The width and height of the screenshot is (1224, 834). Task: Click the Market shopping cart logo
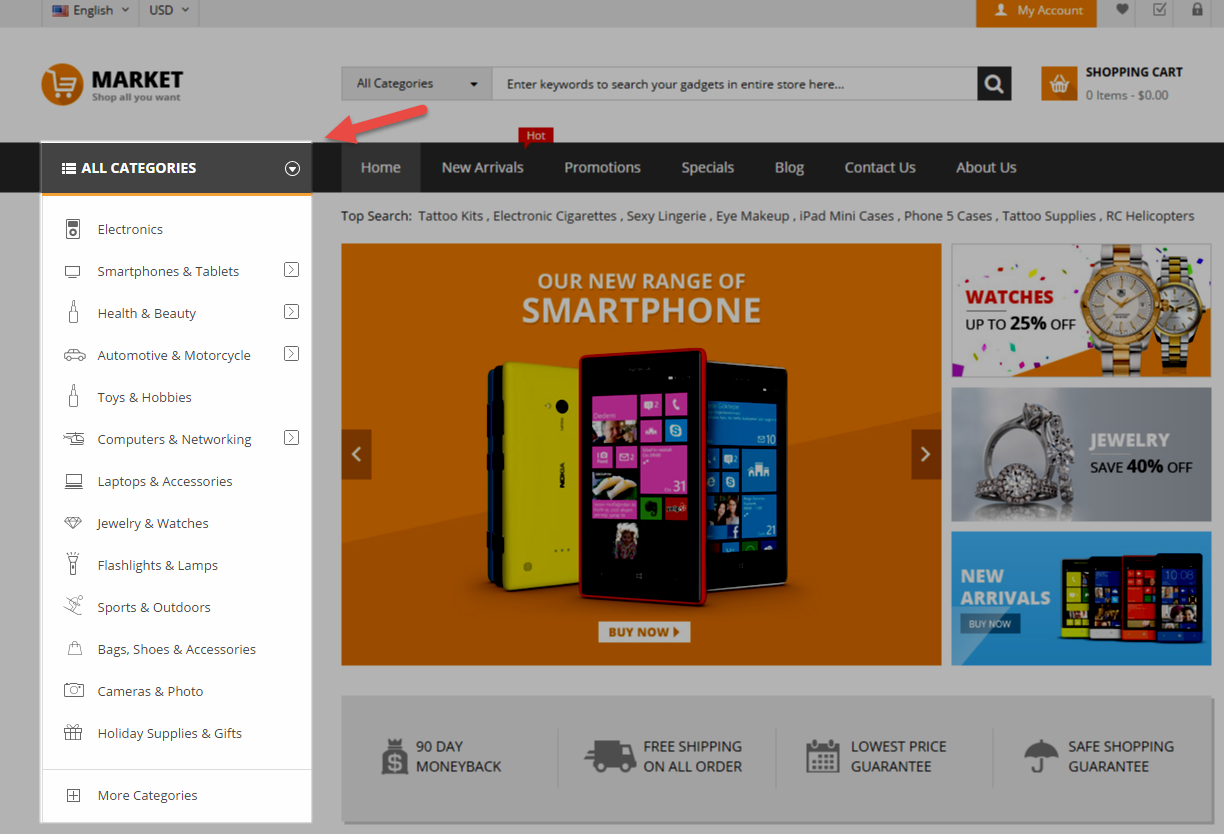click(61, 84)
